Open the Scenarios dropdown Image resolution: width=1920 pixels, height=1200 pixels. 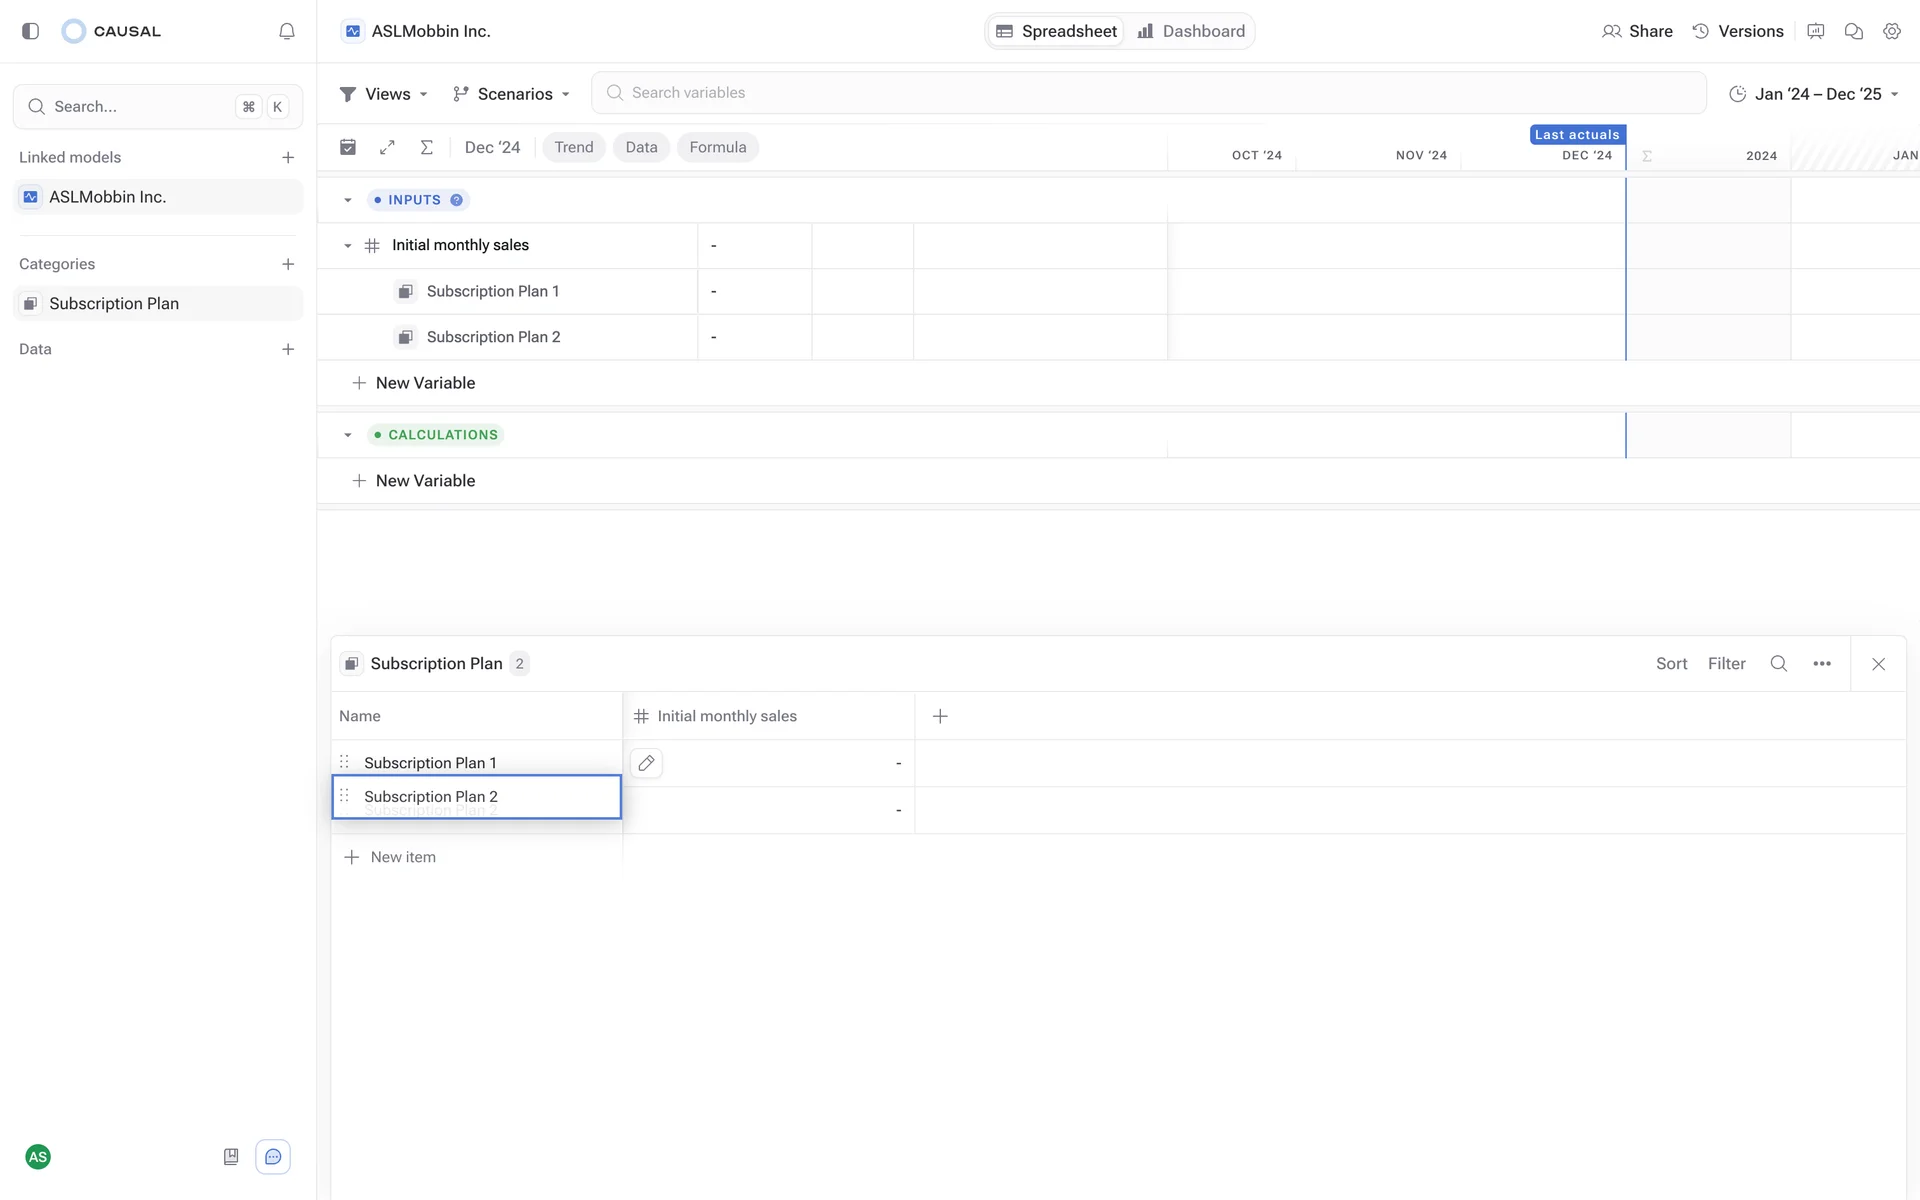click(x=511, y=94)
